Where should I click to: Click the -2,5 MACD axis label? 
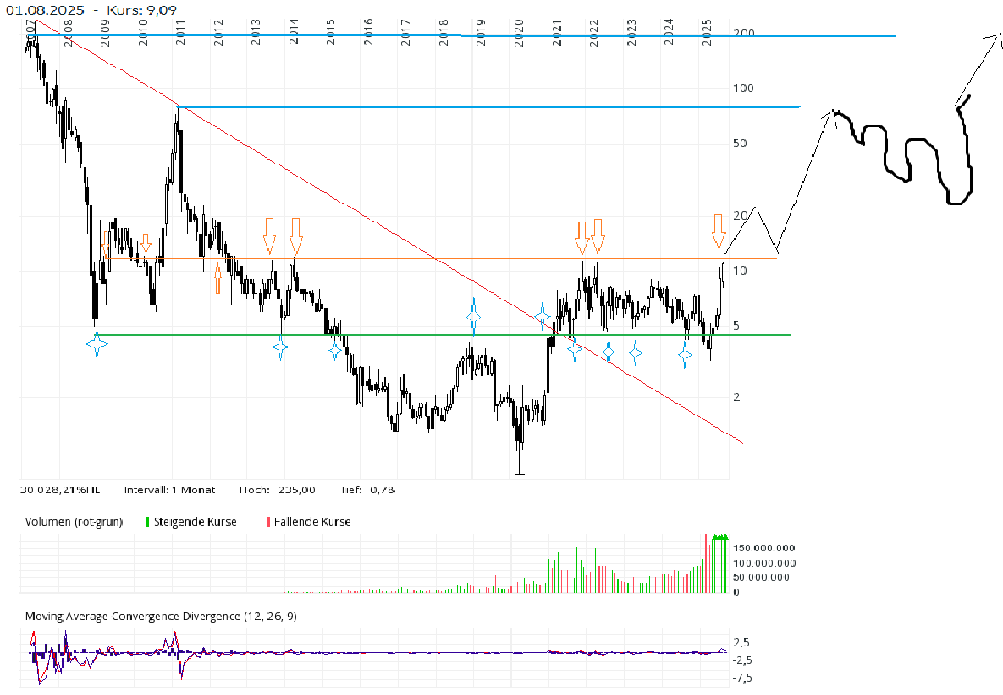(741, 660)
